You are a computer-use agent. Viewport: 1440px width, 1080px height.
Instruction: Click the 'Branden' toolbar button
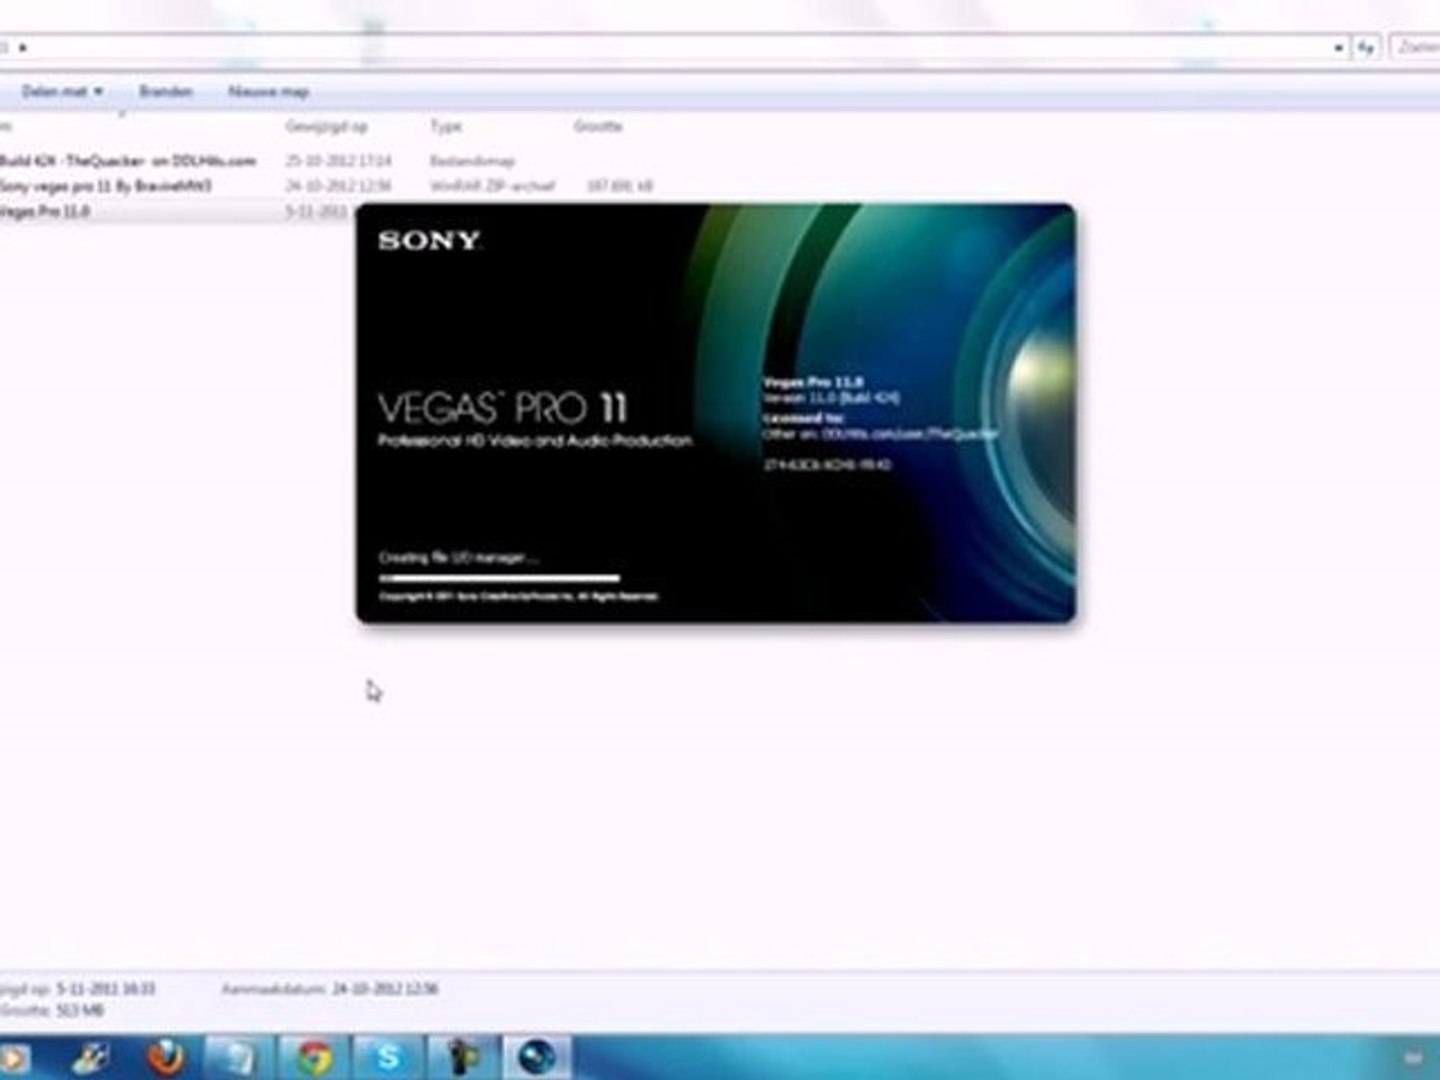(x=165, y=91)
